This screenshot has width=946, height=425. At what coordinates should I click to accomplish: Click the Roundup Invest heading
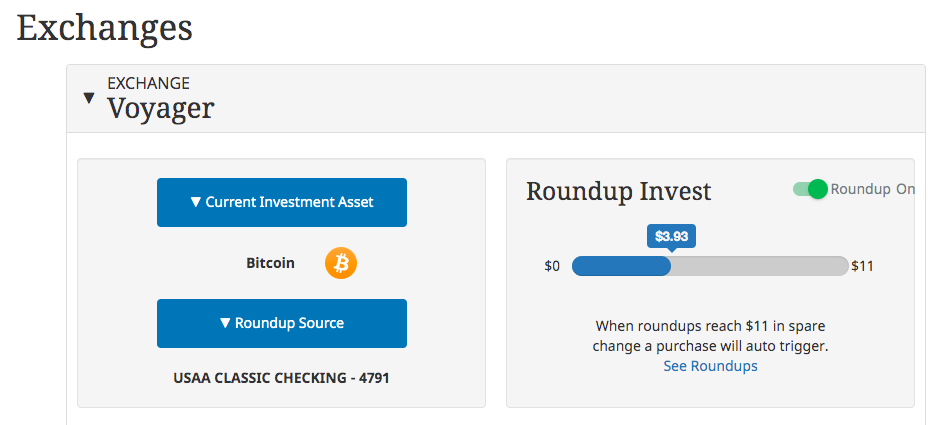tap(618, 191)
